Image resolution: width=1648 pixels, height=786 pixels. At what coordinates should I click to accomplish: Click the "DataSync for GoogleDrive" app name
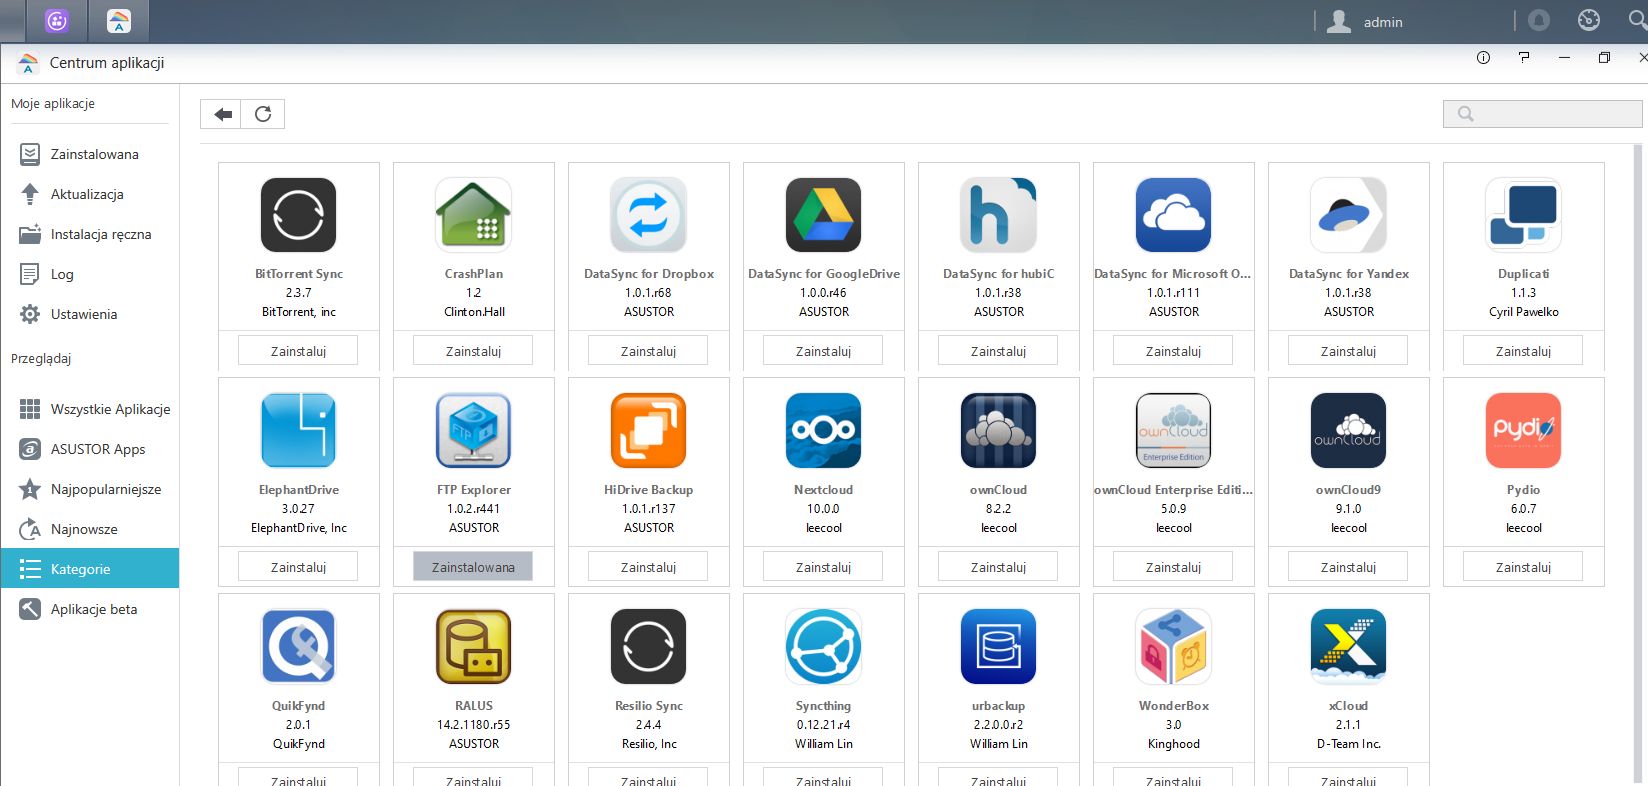[824, 274]
